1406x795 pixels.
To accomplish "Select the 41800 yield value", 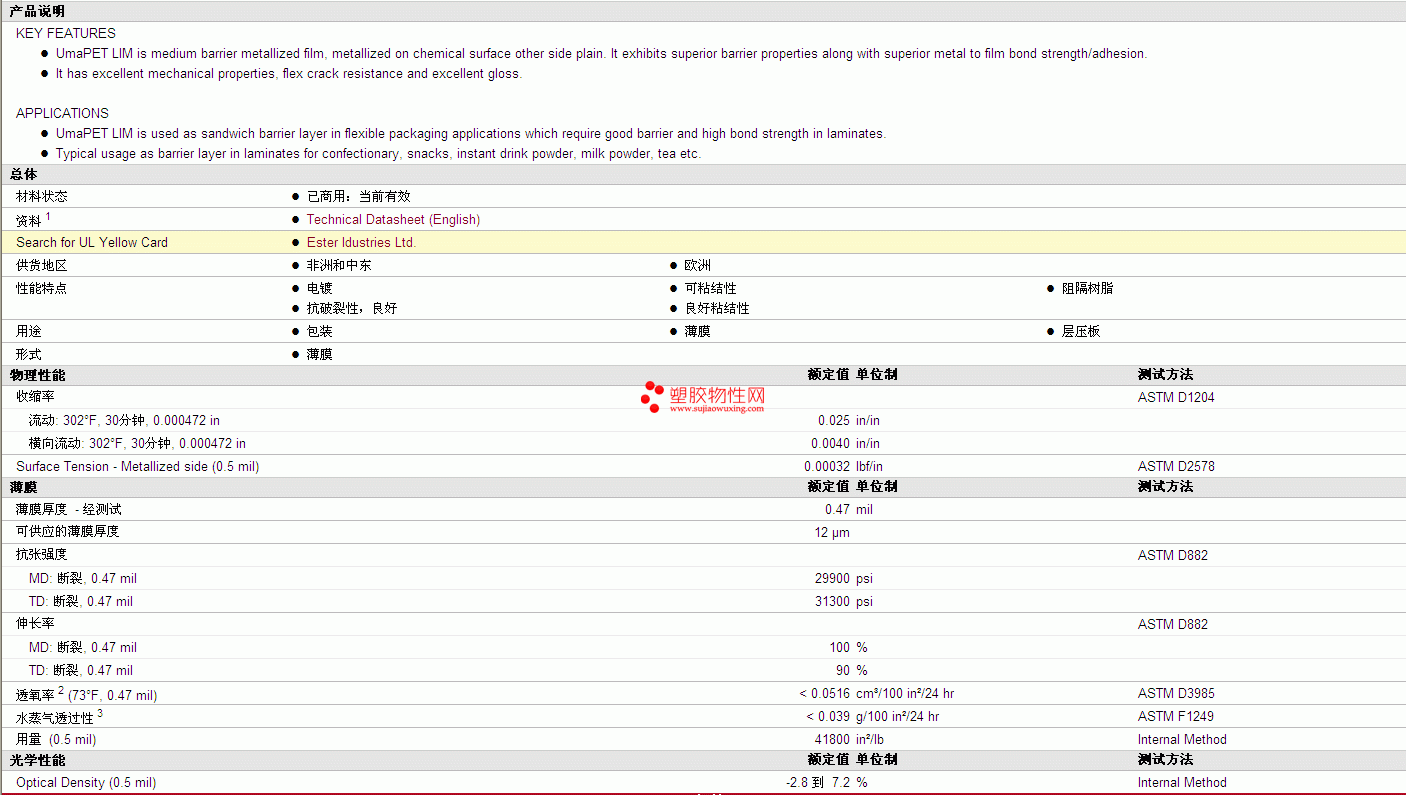I will pos(832,740).
